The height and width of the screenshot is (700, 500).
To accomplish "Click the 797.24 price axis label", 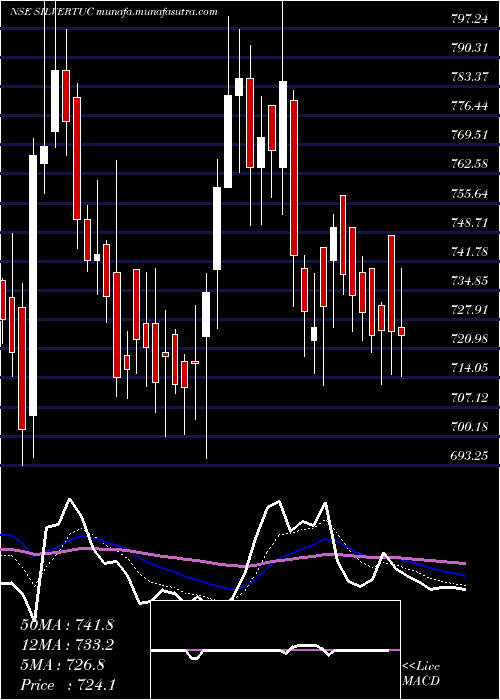I will click(x=470, y=18).
